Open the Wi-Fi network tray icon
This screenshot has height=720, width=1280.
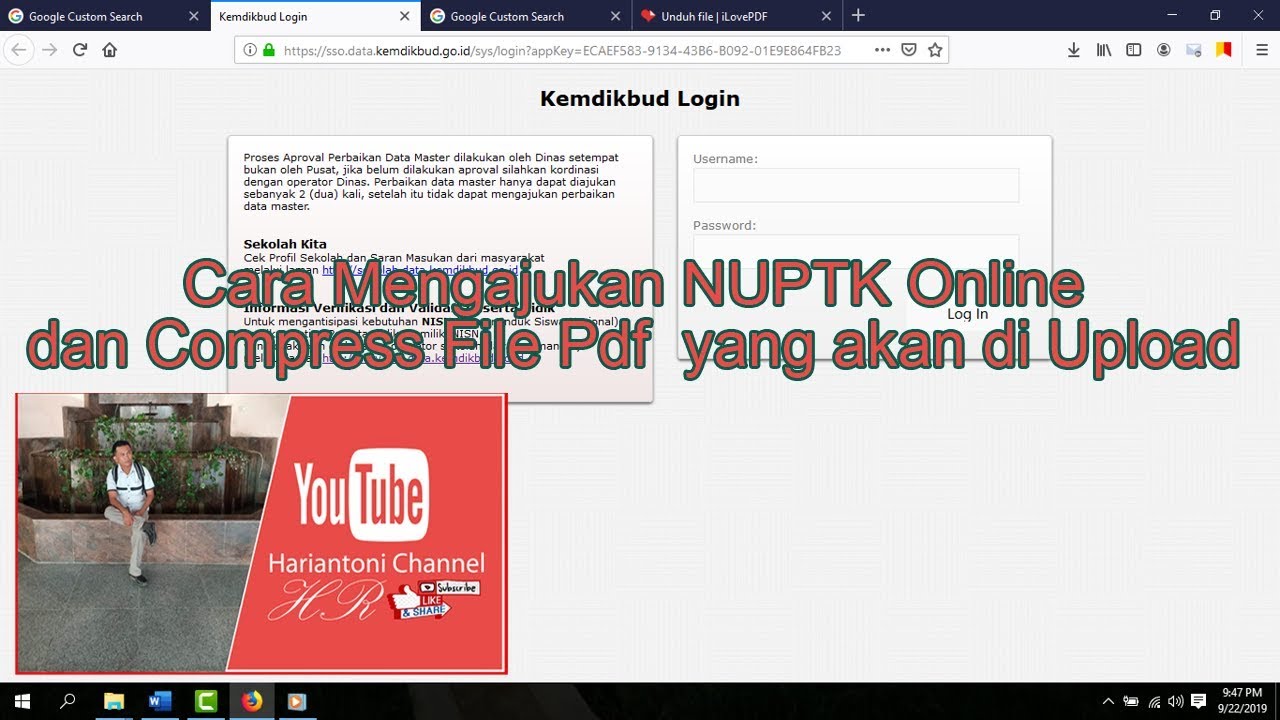pyautogui.click(x=1154, y=701)
